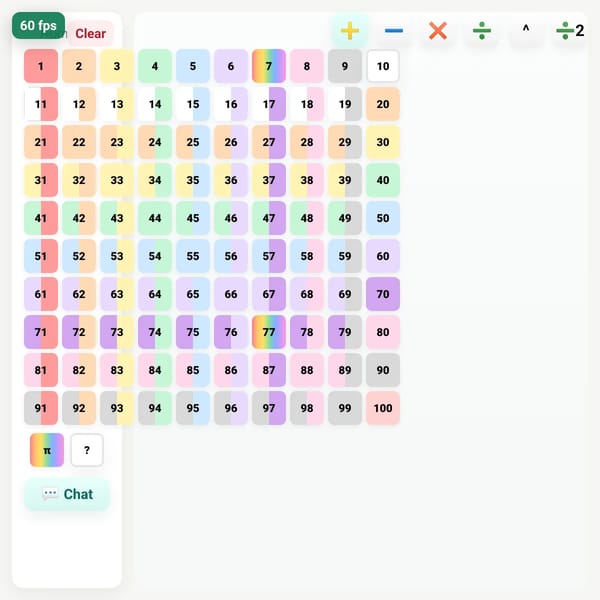Click number tile 37
Image resolution: width=600 pixels, height=600 pixels.
click(269, 180)
